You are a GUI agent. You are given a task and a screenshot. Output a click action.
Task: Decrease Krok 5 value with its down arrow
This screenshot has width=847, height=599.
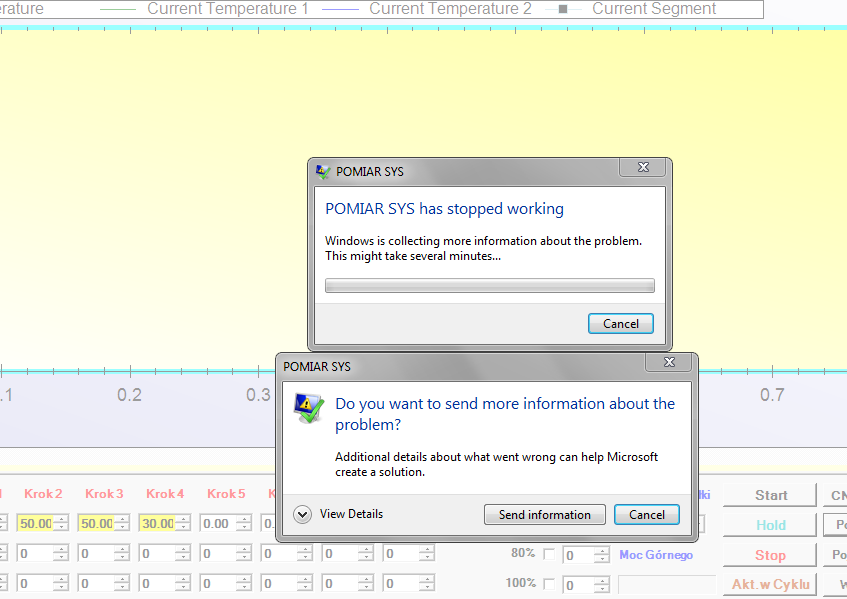click(x=245, y=528)
